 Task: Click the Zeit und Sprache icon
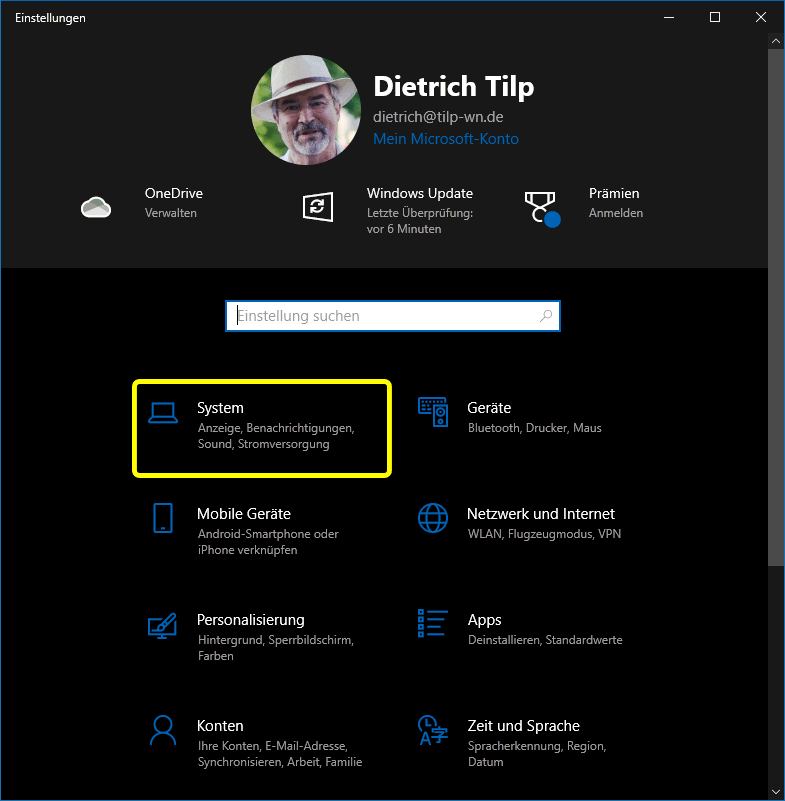[433, 731]
